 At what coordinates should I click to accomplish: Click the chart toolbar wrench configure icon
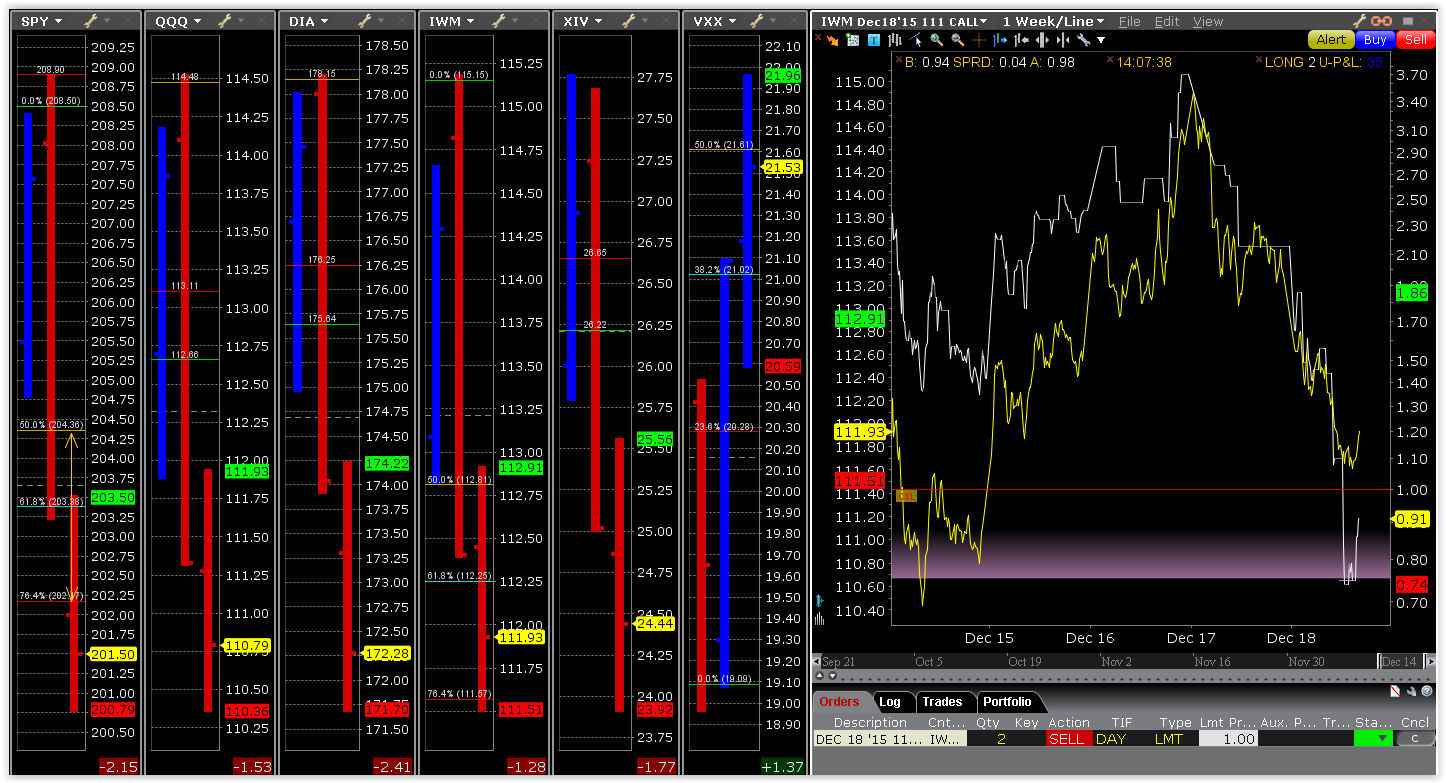[1084, 40]
